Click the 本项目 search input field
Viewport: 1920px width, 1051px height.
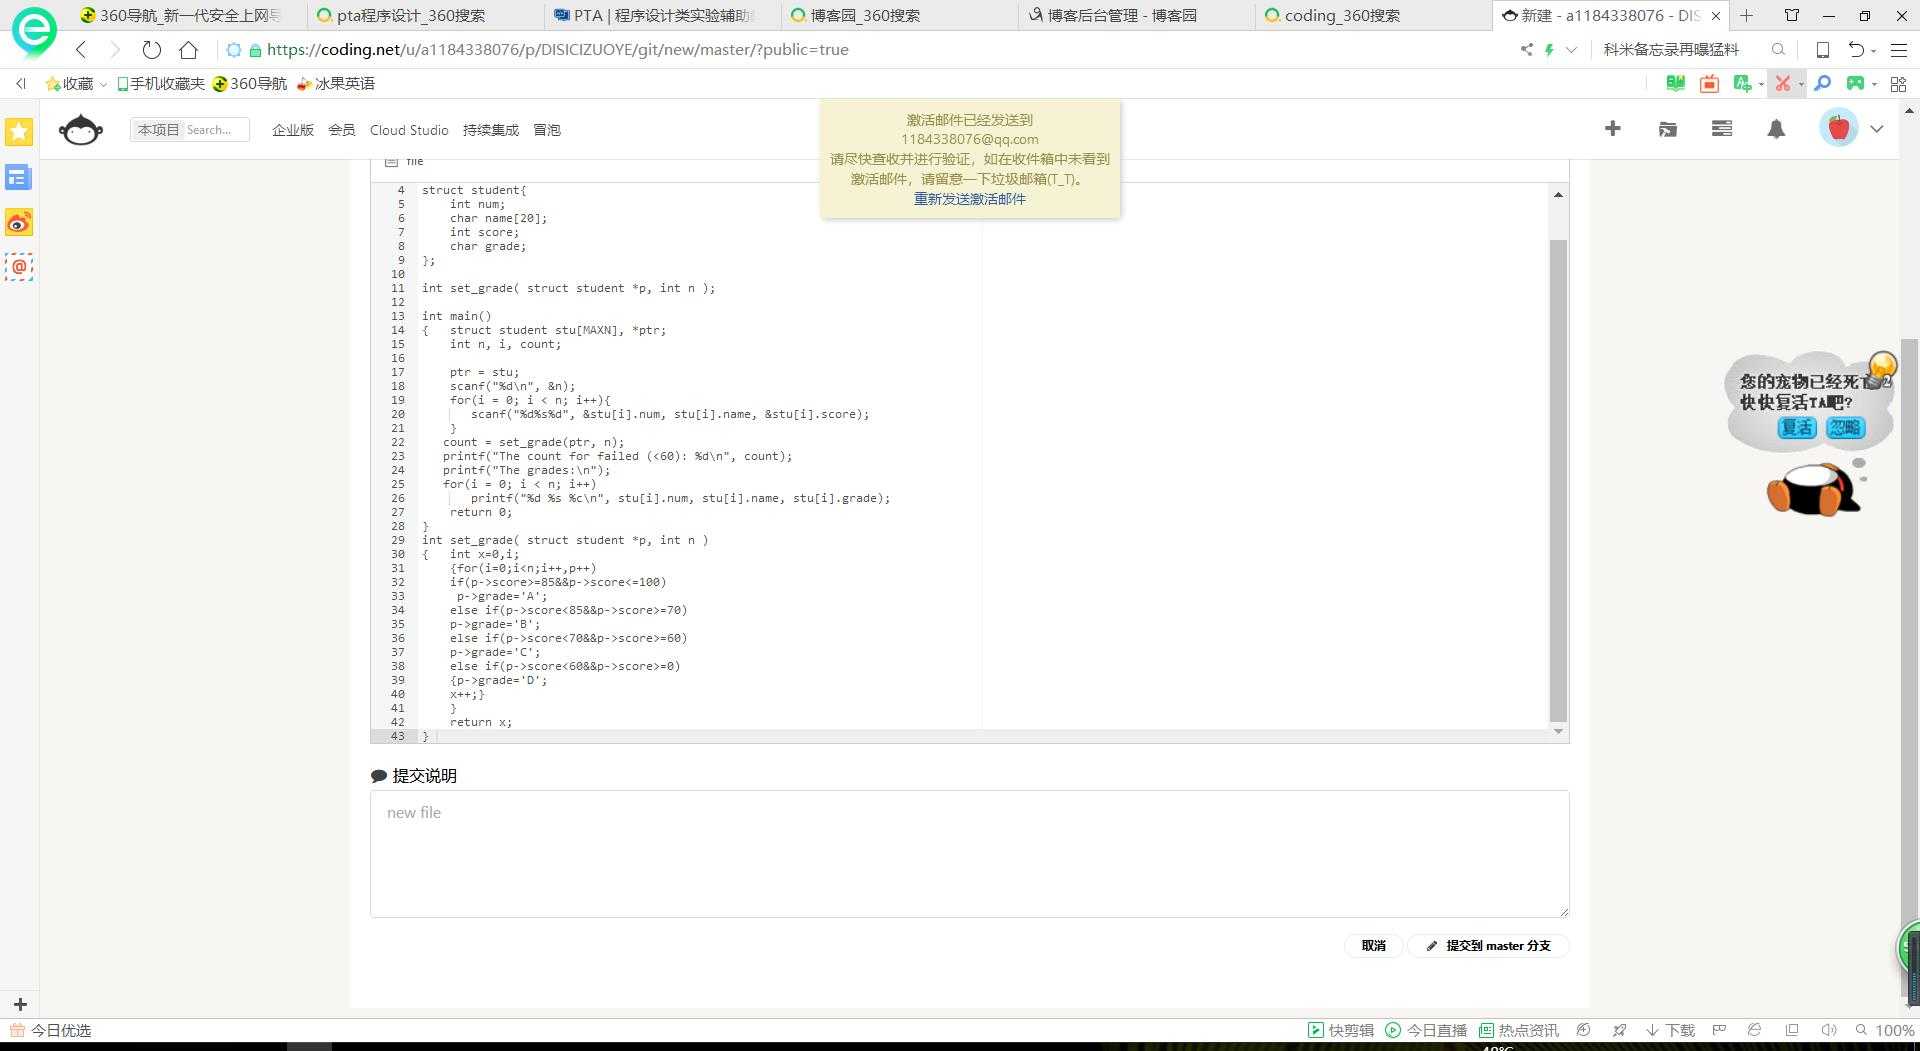pyautogui.click(x=190, y=129)
